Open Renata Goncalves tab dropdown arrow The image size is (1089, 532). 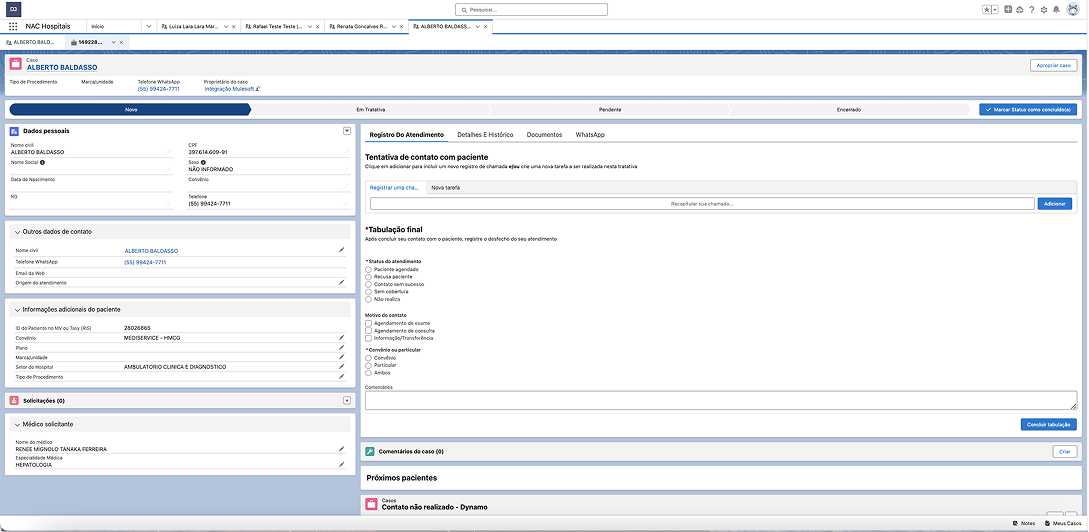tap(392, 26)
